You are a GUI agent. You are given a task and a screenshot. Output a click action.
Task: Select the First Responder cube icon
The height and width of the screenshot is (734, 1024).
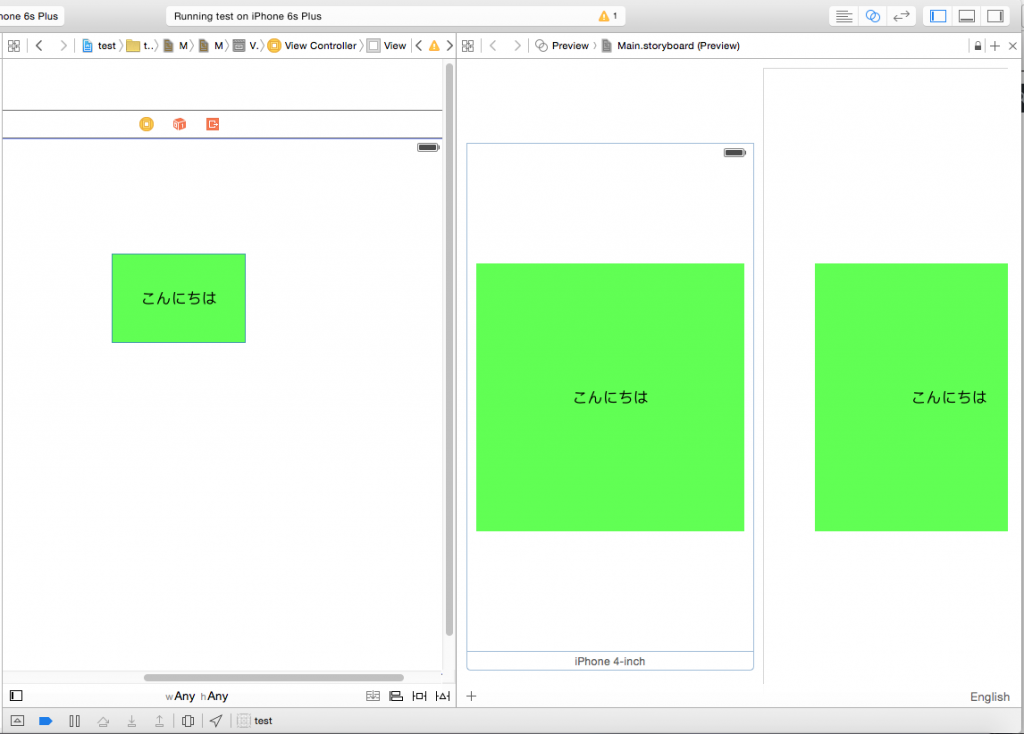click(x=179, y=124)
